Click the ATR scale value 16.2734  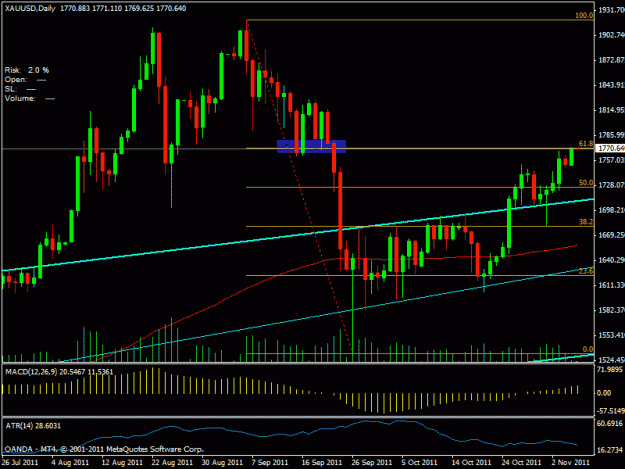pyautogui.click(x=609, y=450)
